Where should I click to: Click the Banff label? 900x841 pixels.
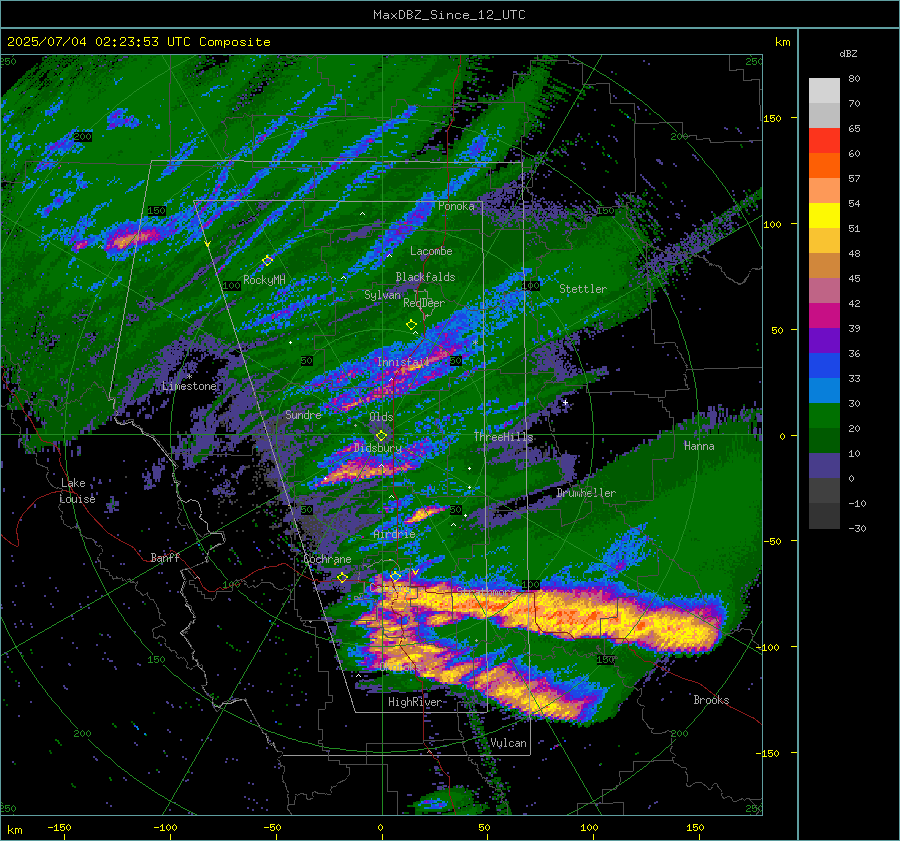click(x=165, y=558)
